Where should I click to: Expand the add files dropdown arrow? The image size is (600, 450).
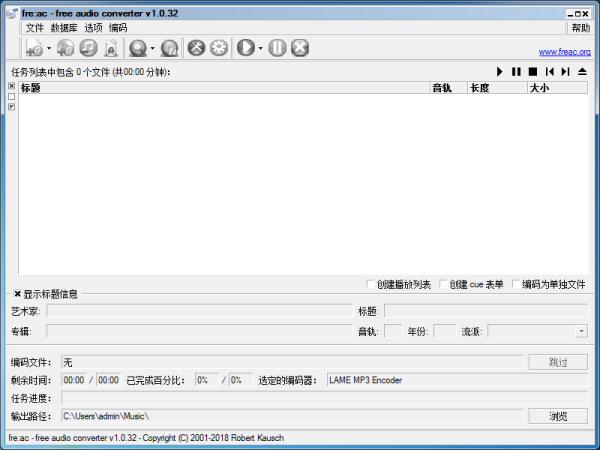click(49, 48)
